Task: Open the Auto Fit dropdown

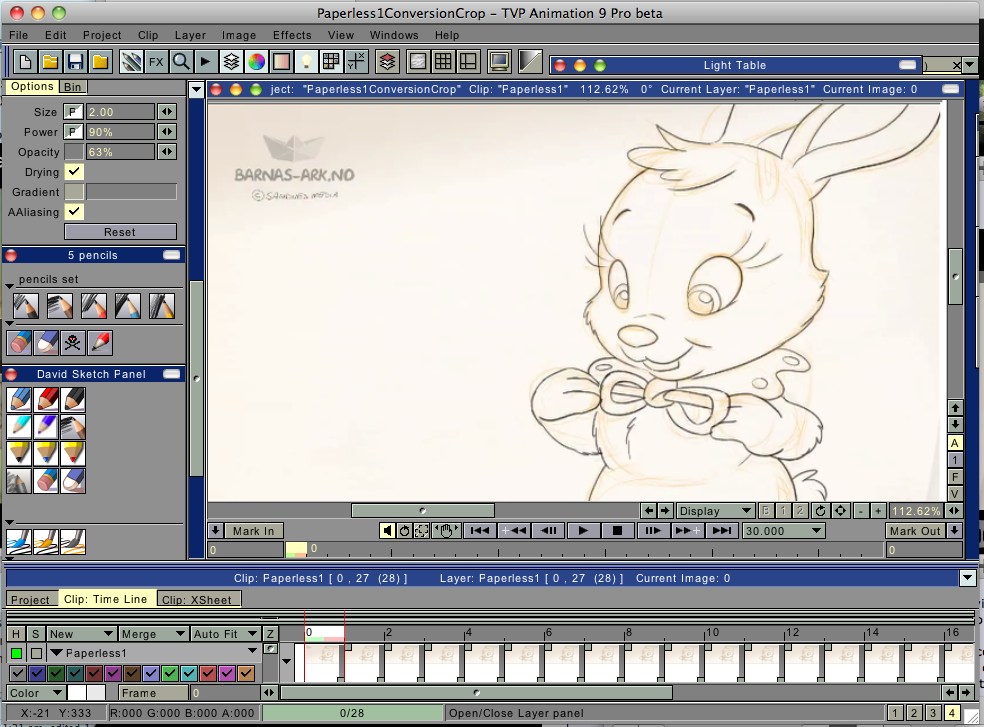Action: click(x=225, y=634)
